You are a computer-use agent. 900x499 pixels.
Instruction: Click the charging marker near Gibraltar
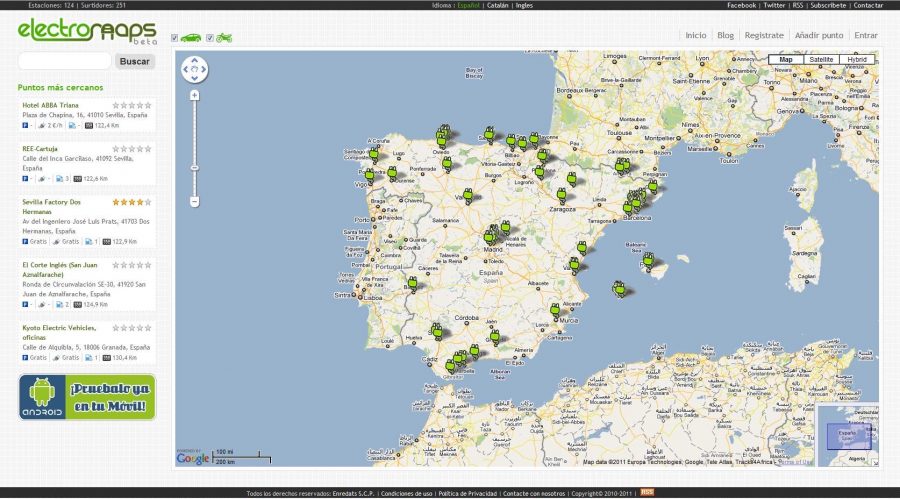451,366
